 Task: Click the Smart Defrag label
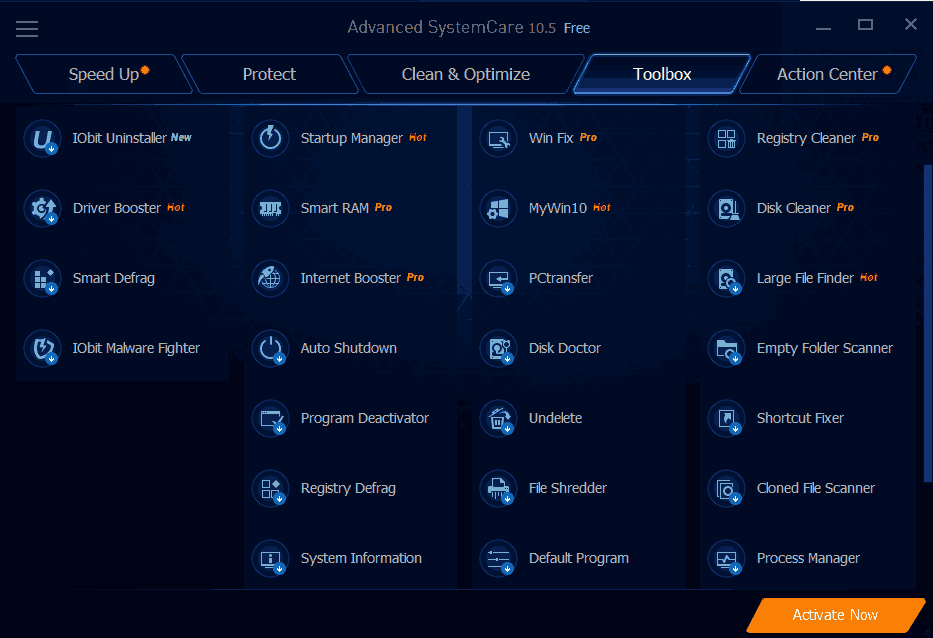[114, 278]
